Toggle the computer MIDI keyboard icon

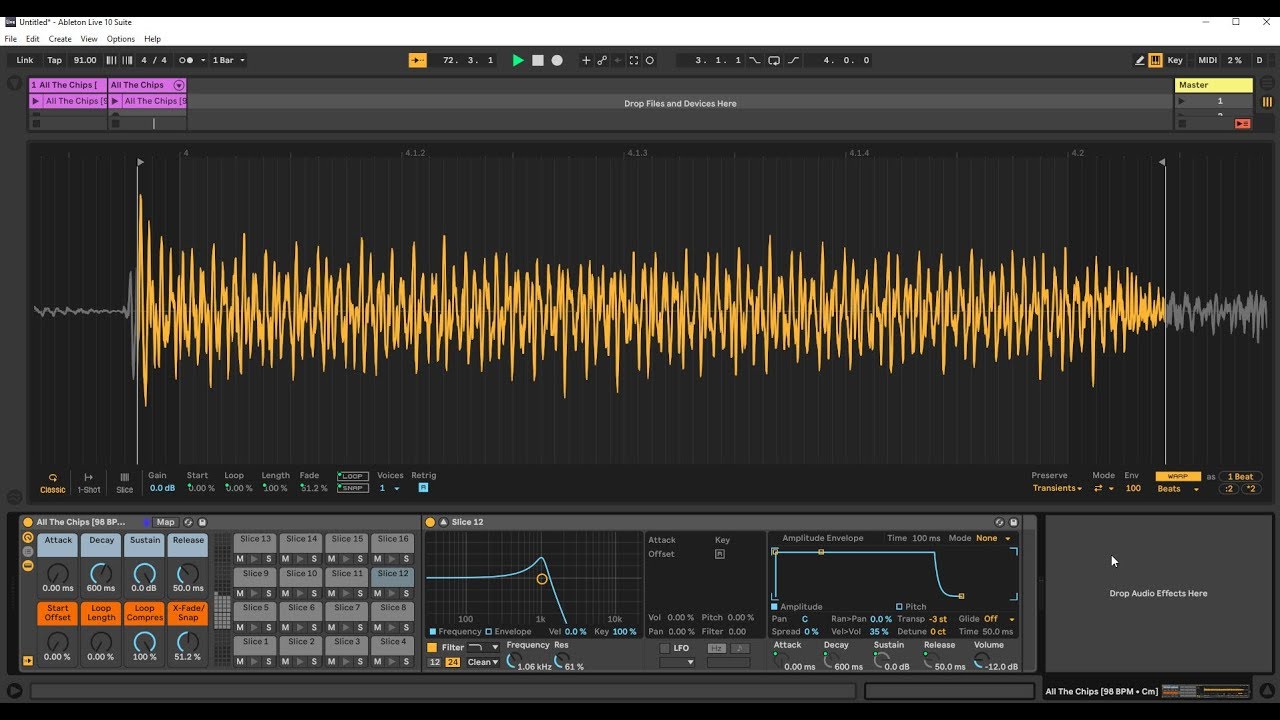pos(1155,60)
